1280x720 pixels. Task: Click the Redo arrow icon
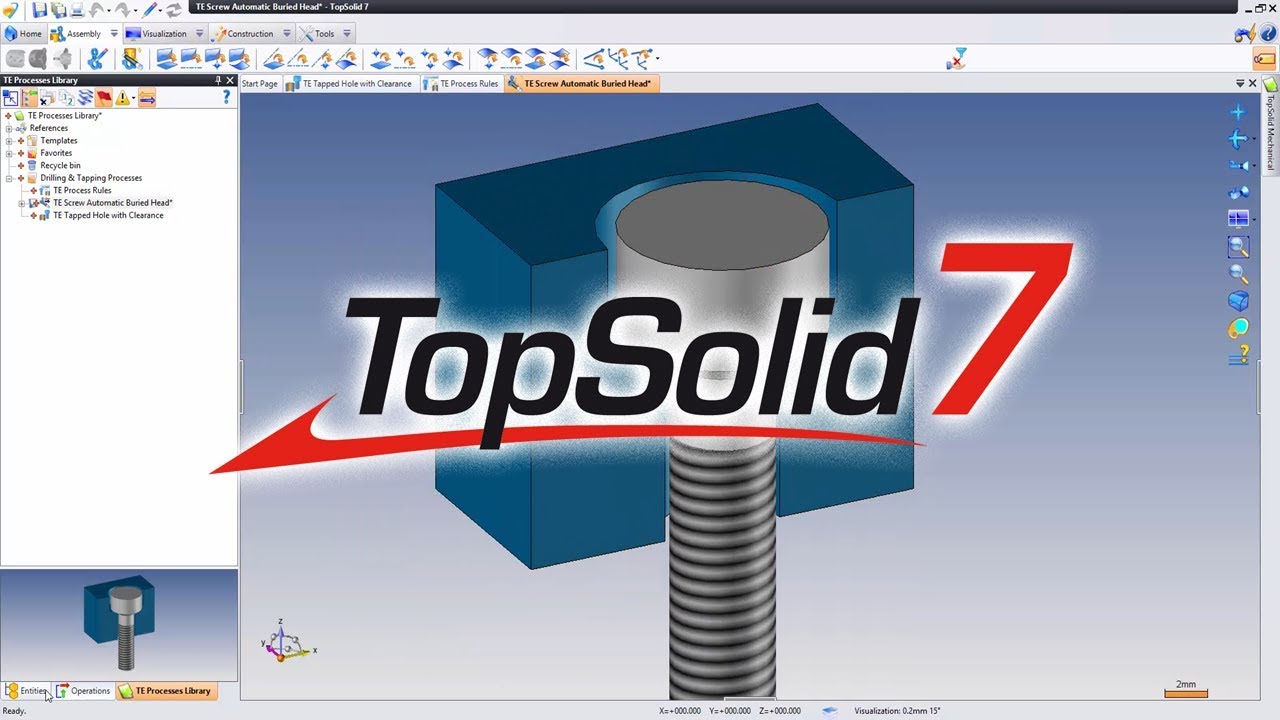coord(124,10)
